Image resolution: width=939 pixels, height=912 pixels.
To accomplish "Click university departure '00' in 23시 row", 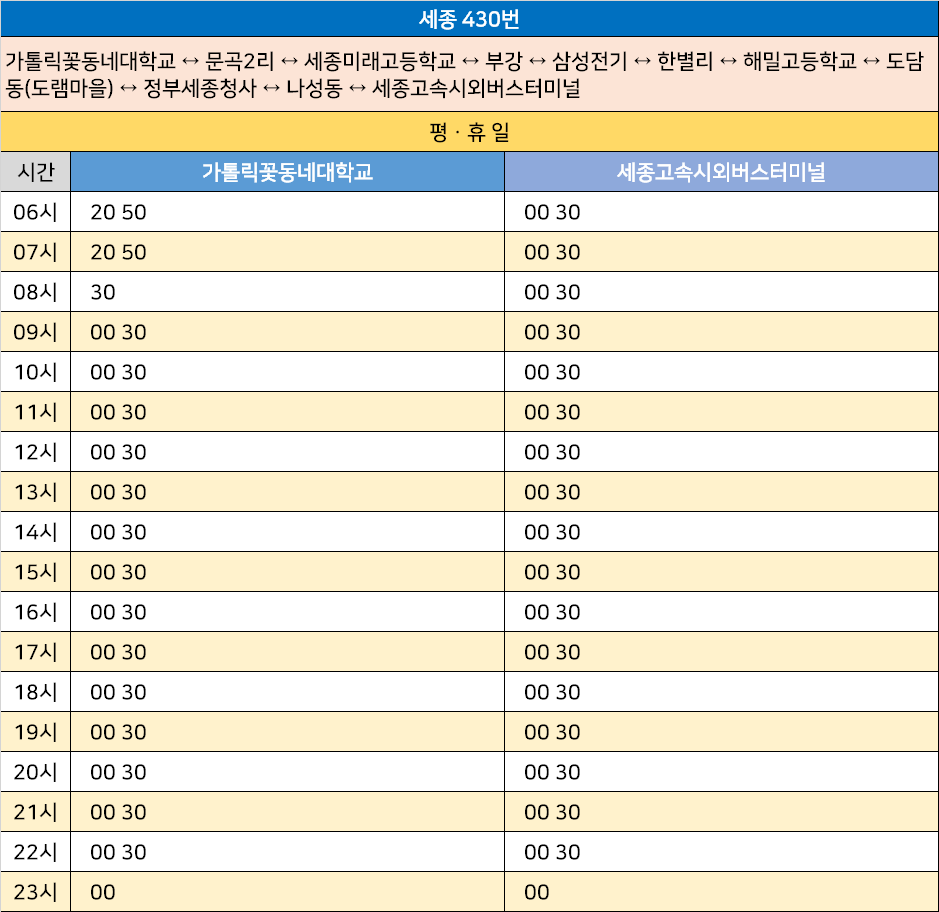I will click(102, 892).
